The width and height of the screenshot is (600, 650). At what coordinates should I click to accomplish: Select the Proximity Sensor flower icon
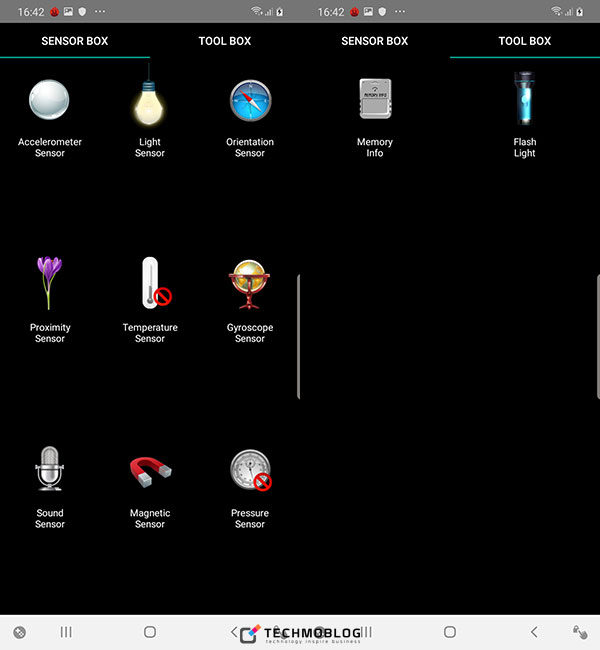click(x=49, y=283)
